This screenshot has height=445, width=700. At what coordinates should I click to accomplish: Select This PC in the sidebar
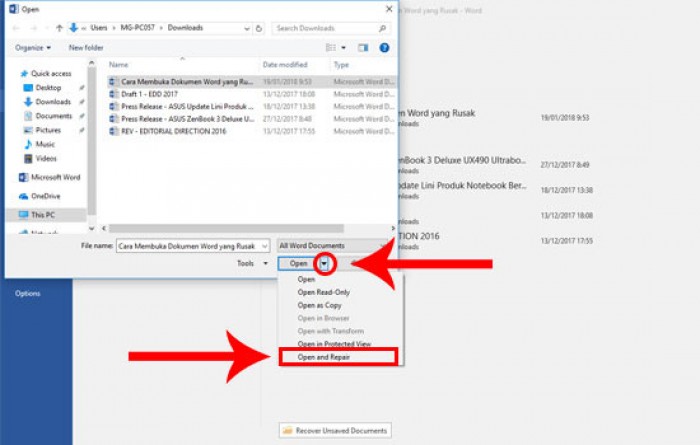[42, 215]
